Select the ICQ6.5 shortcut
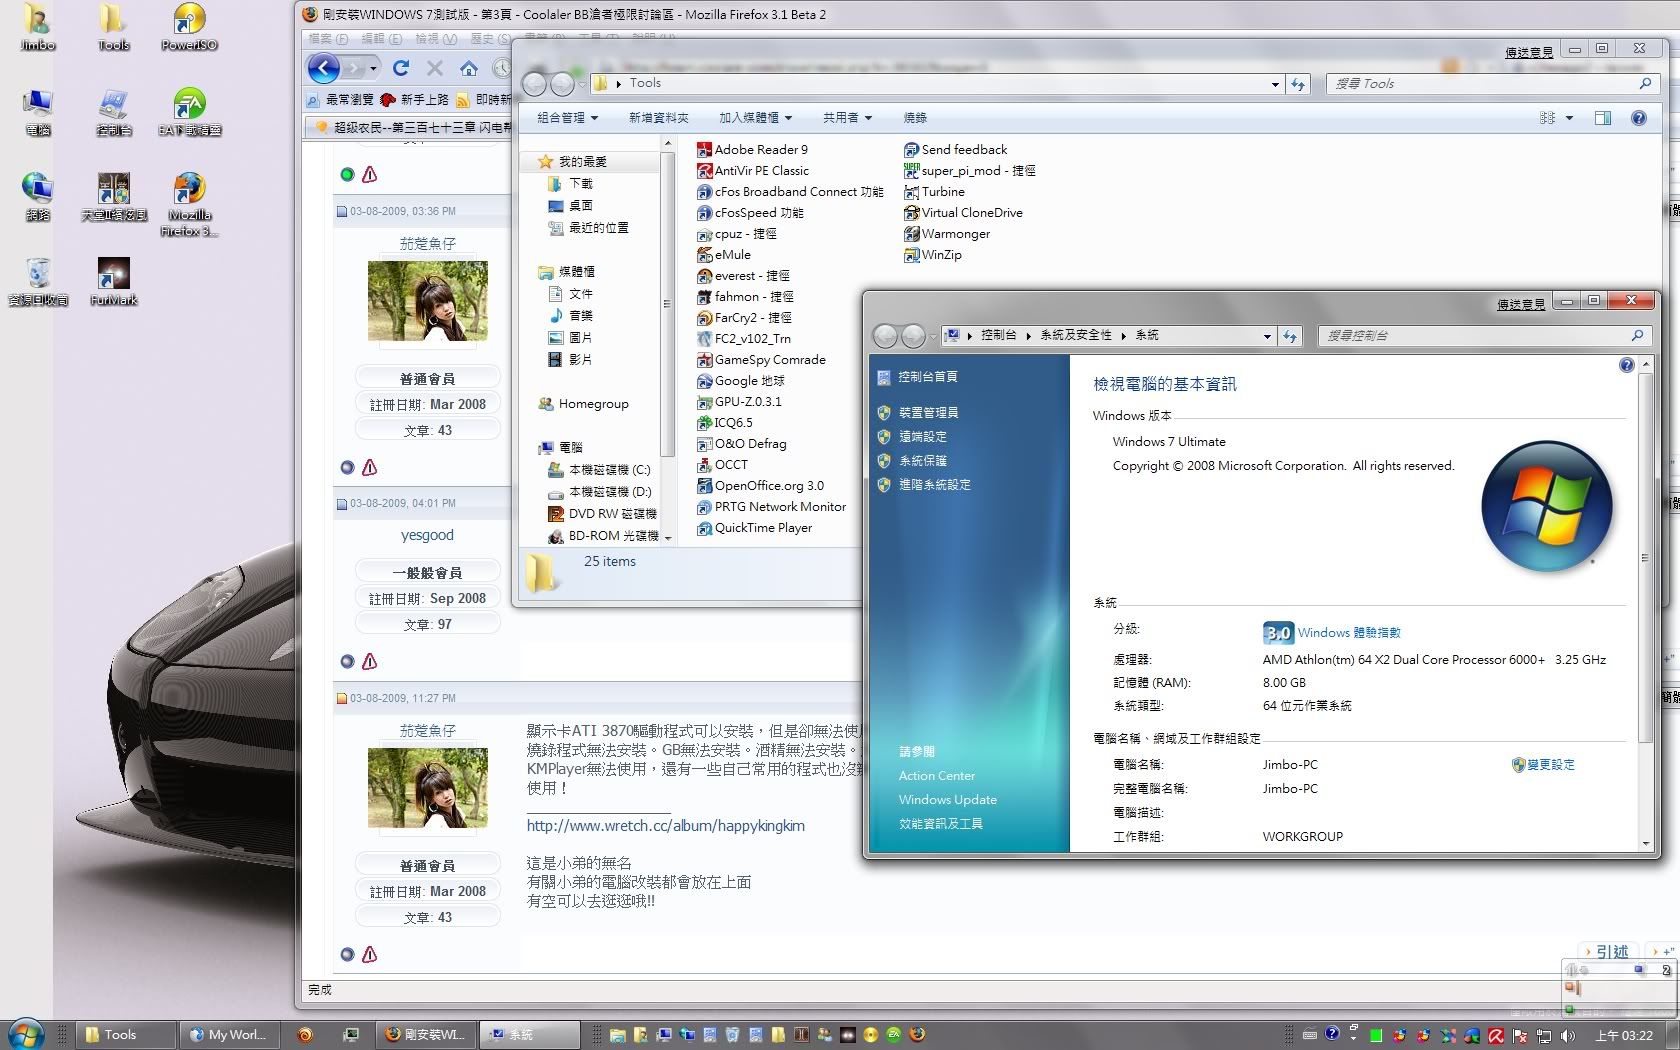 [x=725, y=422]
